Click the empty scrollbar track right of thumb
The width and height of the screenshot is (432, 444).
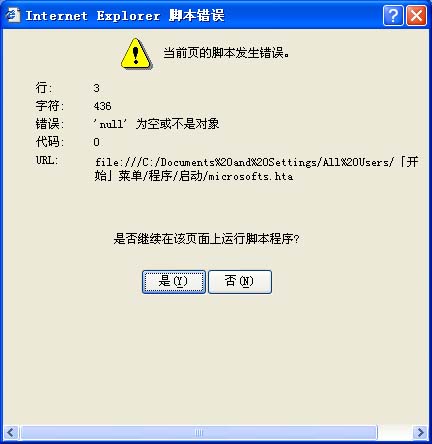(x=395, y=433)
